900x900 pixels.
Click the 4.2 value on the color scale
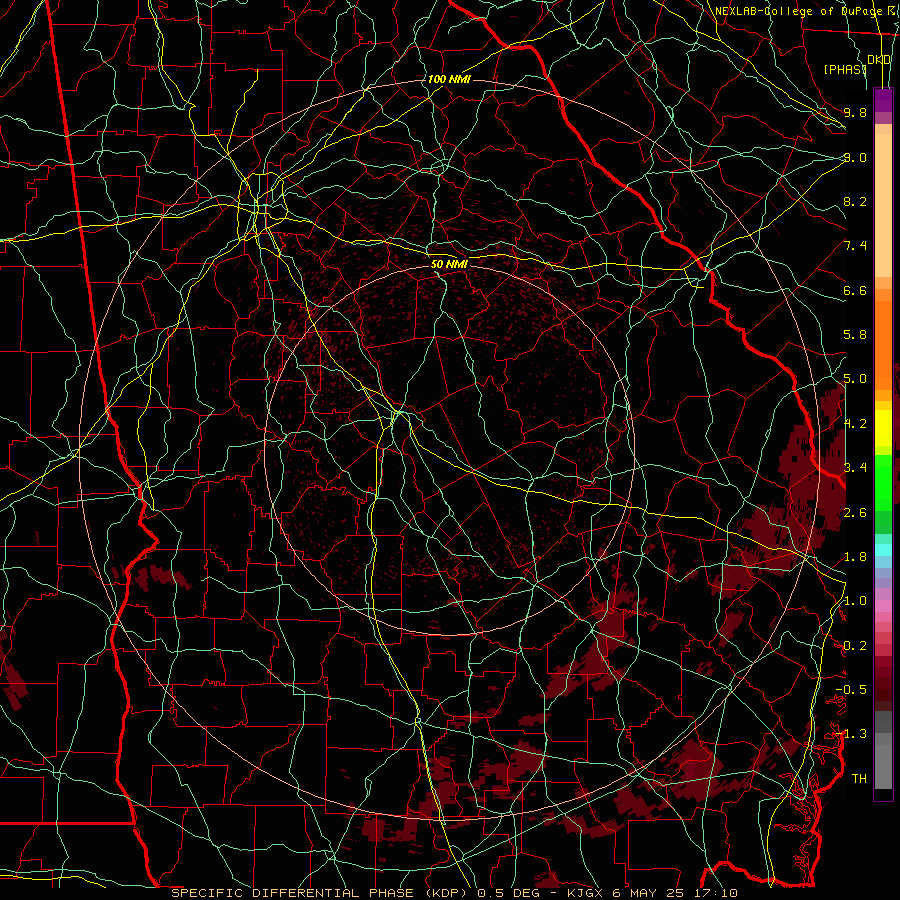pyautogui.click(x=855, y=424)
